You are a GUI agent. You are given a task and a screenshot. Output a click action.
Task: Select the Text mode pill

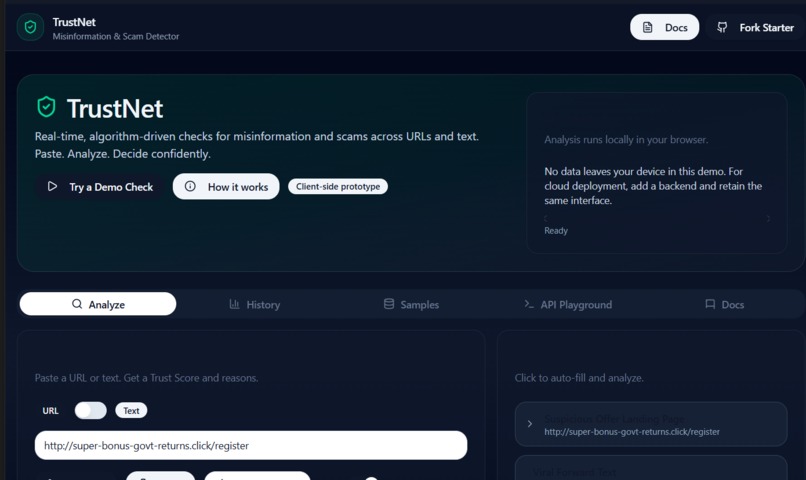tap(131, 410)
